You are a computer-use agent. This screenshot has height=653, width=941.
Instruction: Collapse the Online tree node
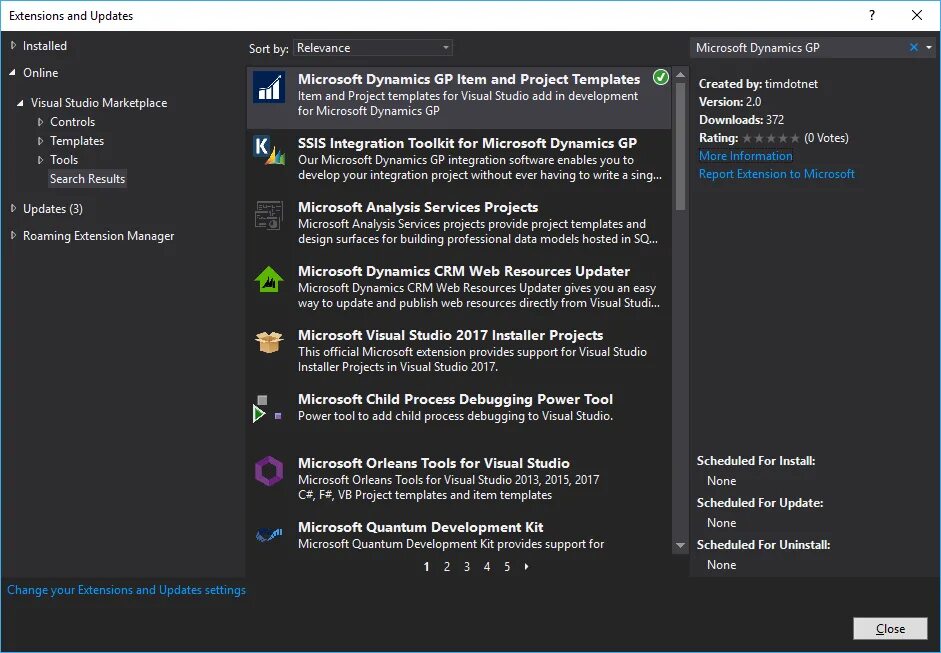pyautogui.click(x=13, y=73)
